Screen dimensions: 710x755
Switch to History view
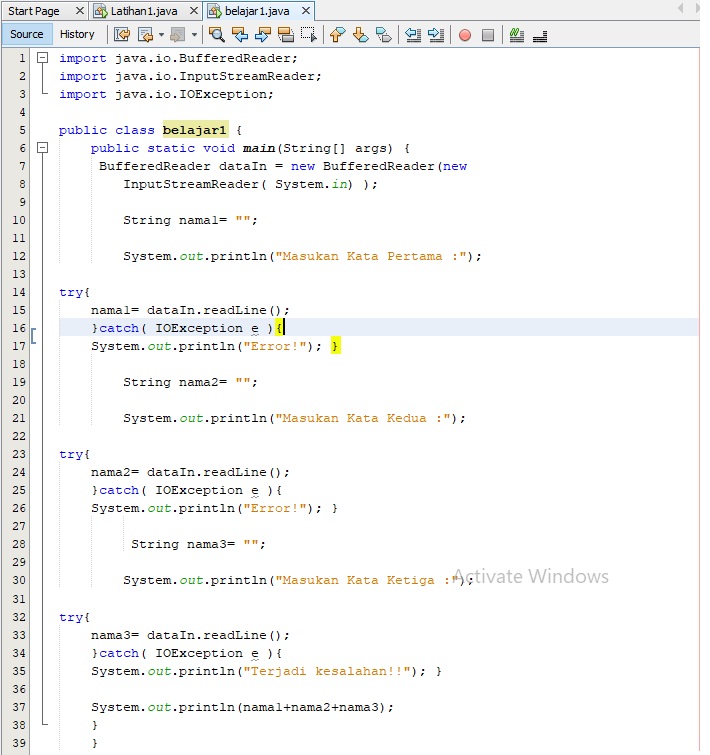(x=77, y=34)
